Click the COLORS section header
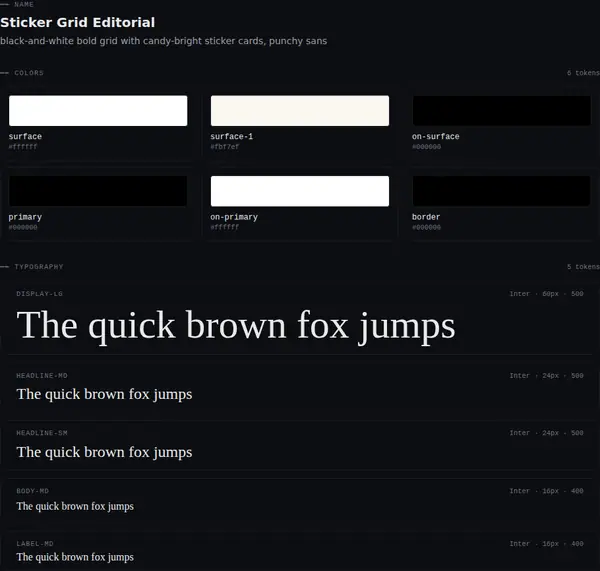Screen dimensions: 600x571 coord(29,73)
